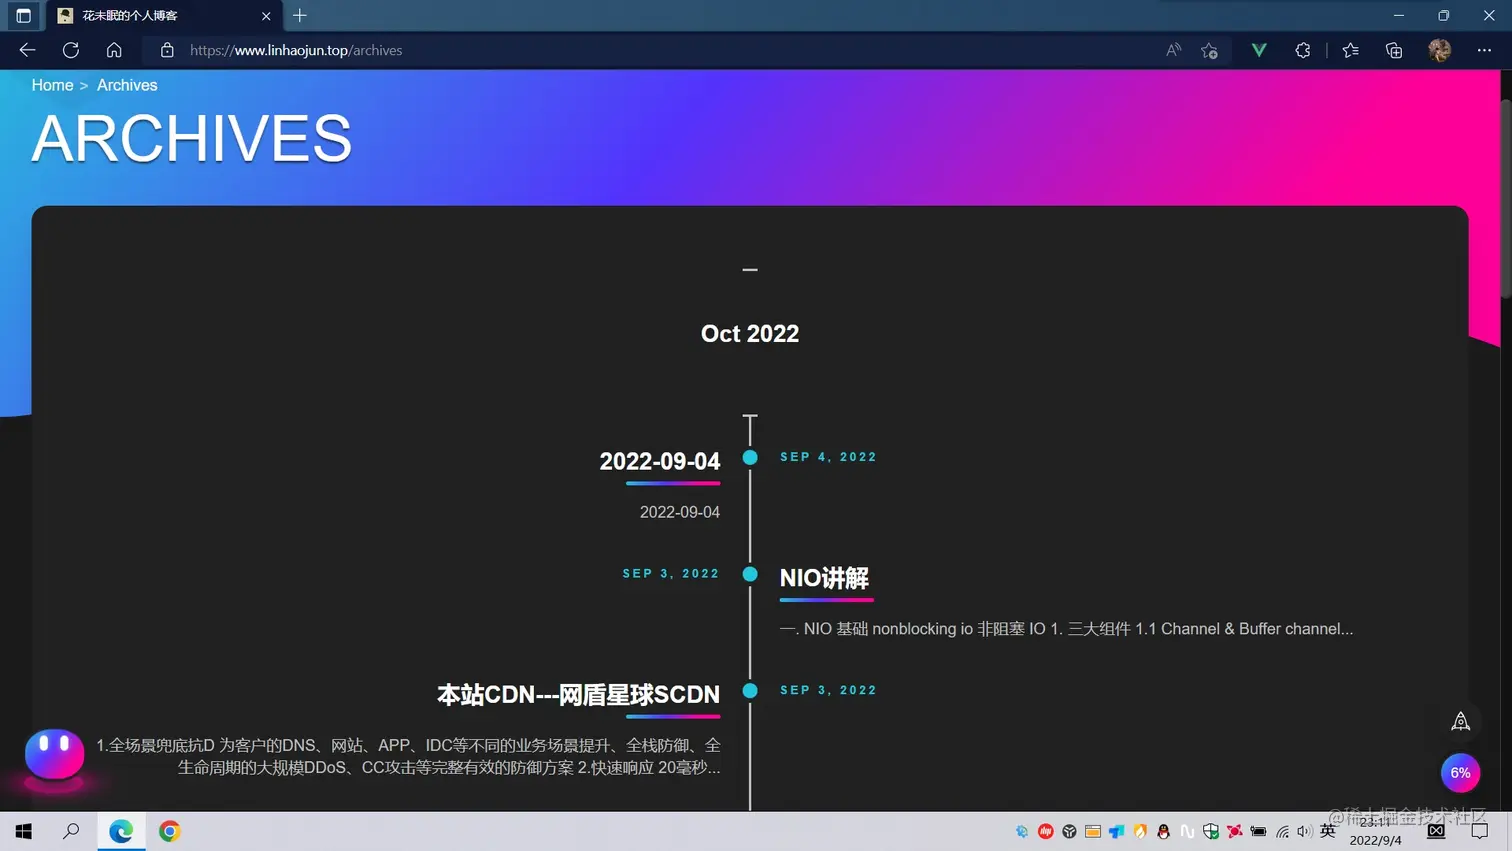
Task: Select the Read aloud icon
Action: coord(1172,50)
